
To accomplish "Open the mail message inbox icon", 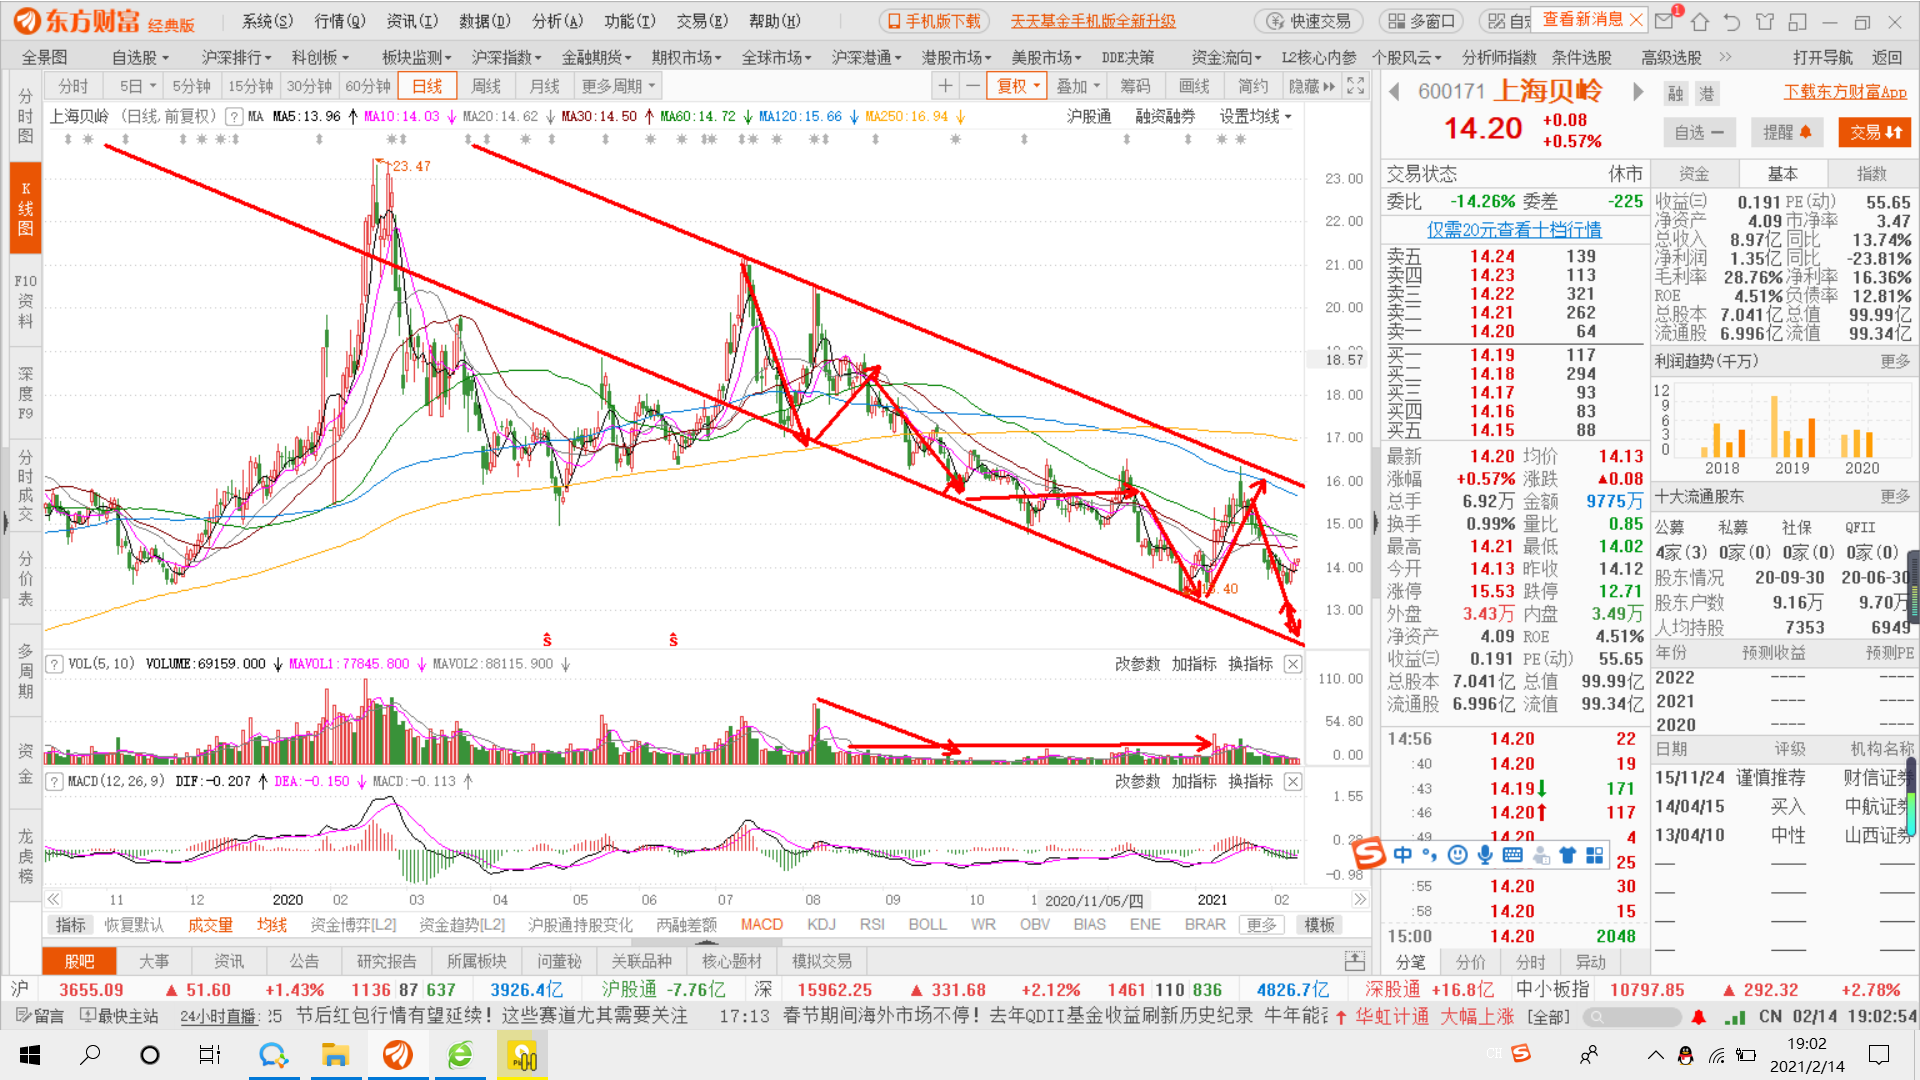I will click(1665, 21).
